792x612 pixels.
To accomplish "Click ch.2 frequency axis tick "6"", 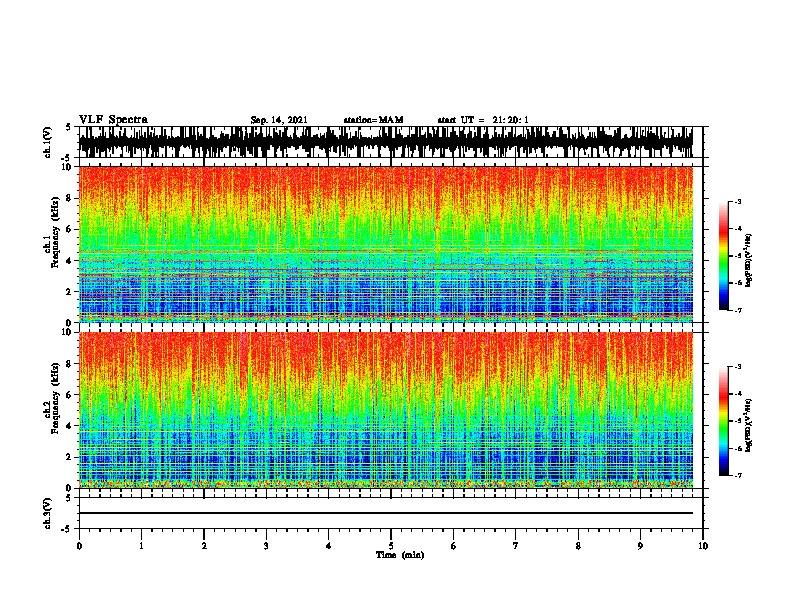I will point(70,395).
